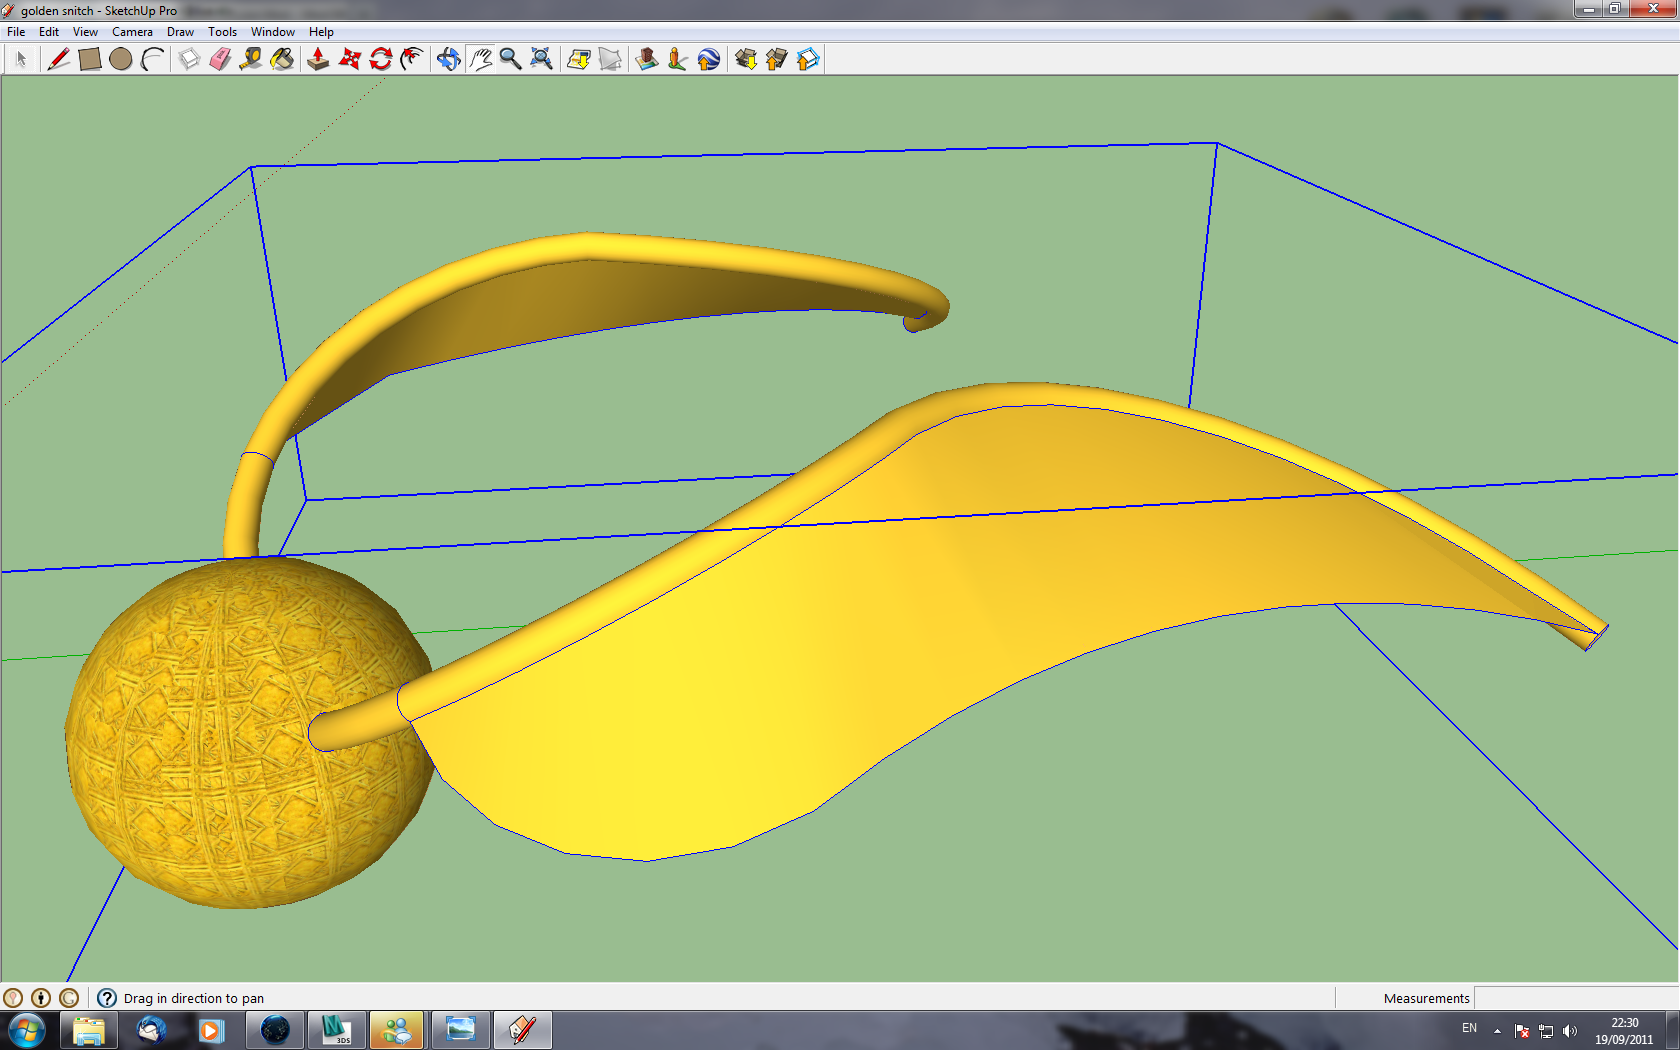Open the Draw menu
Viewport: 1680px width, 1050px height.
[x=180, y=32]
